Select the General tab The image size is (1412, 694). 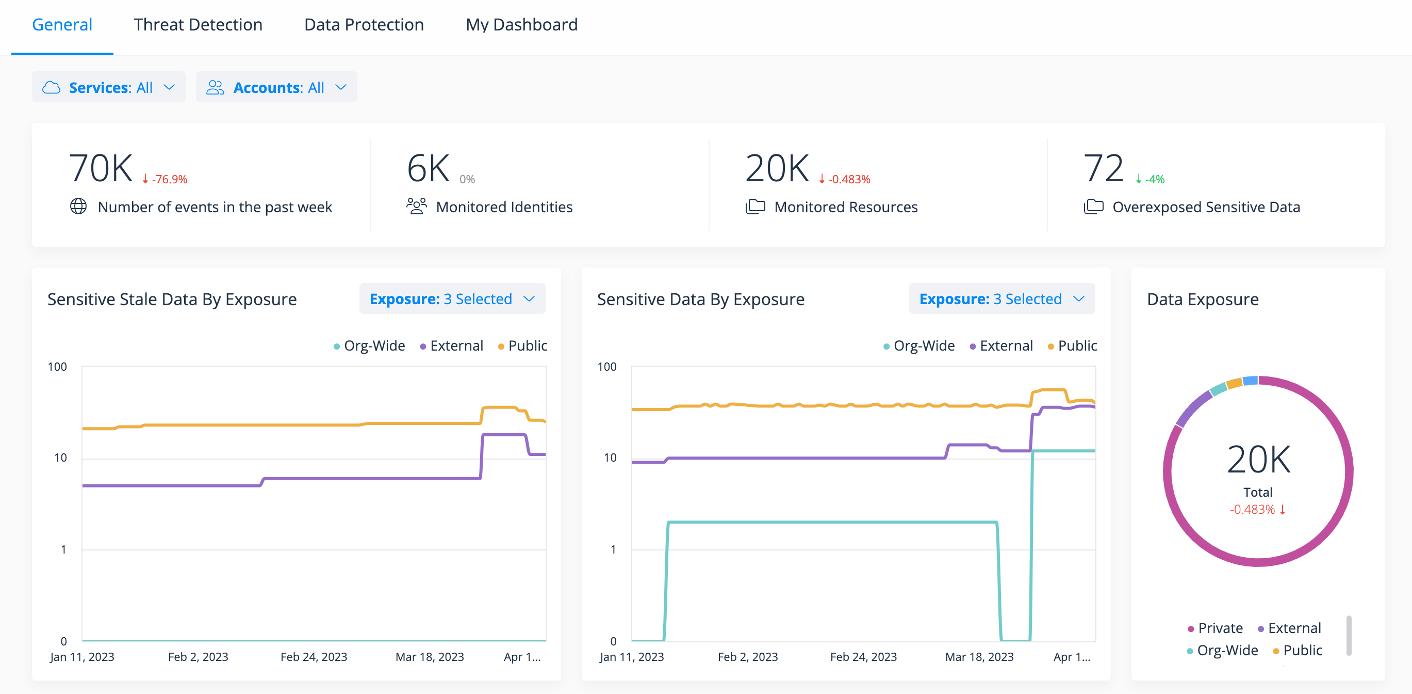[x=62, y=25]
